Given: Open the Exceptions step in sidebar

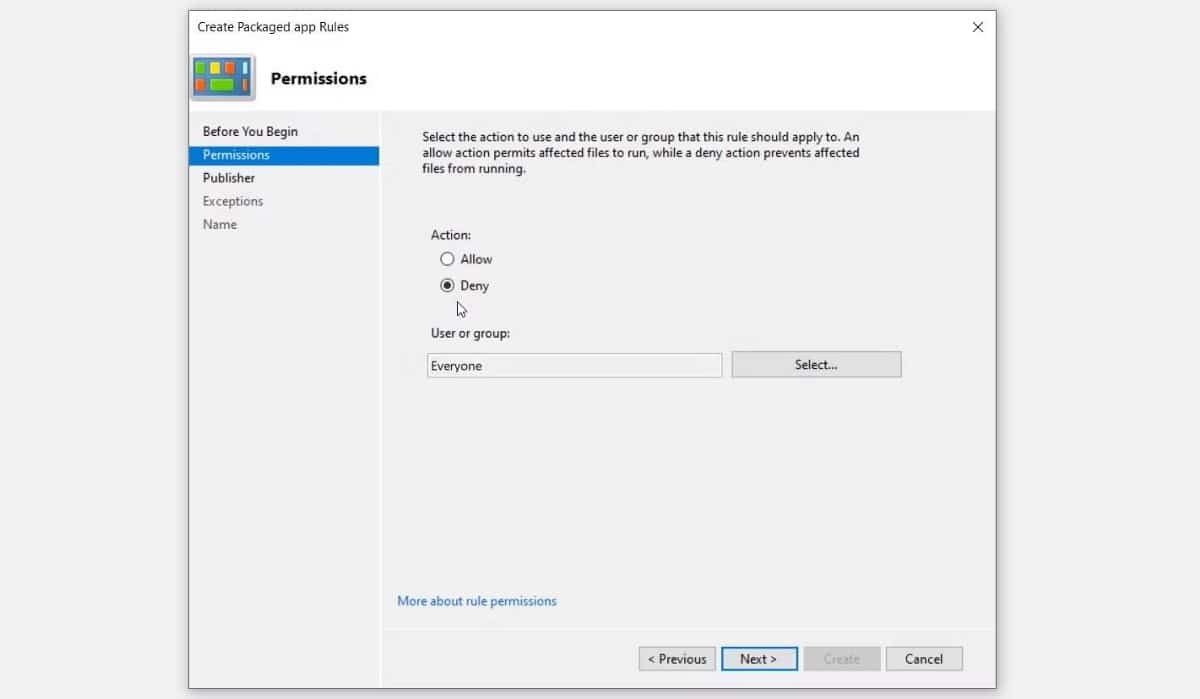Looking at the screenshot, I should point(232,201).
